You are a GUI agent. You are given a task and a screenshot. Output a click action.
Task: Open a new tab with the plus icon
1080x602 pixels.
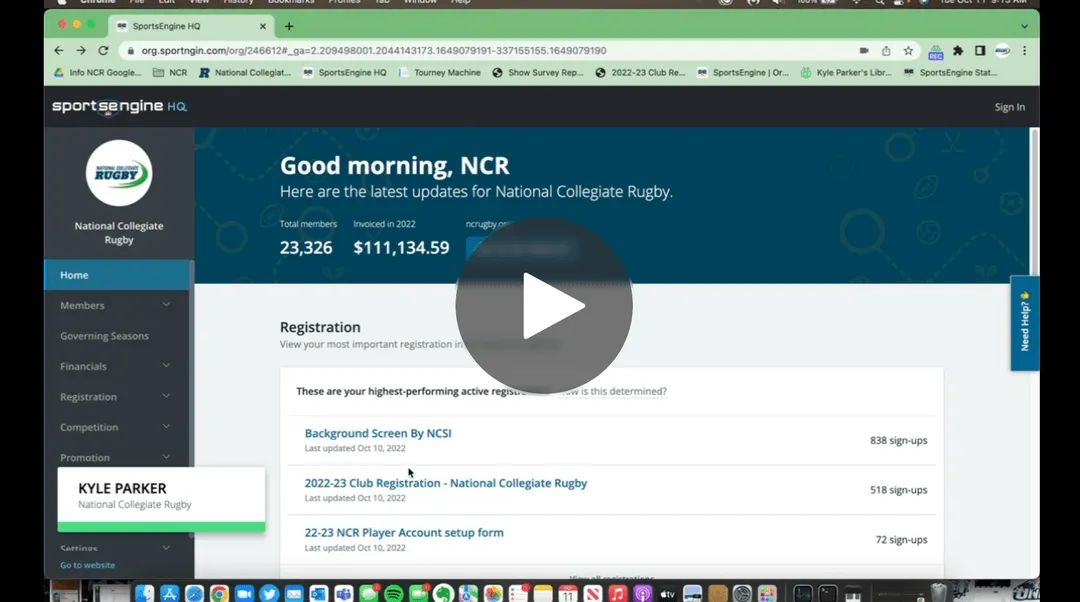pyautogui.click(x=289, y=26)
